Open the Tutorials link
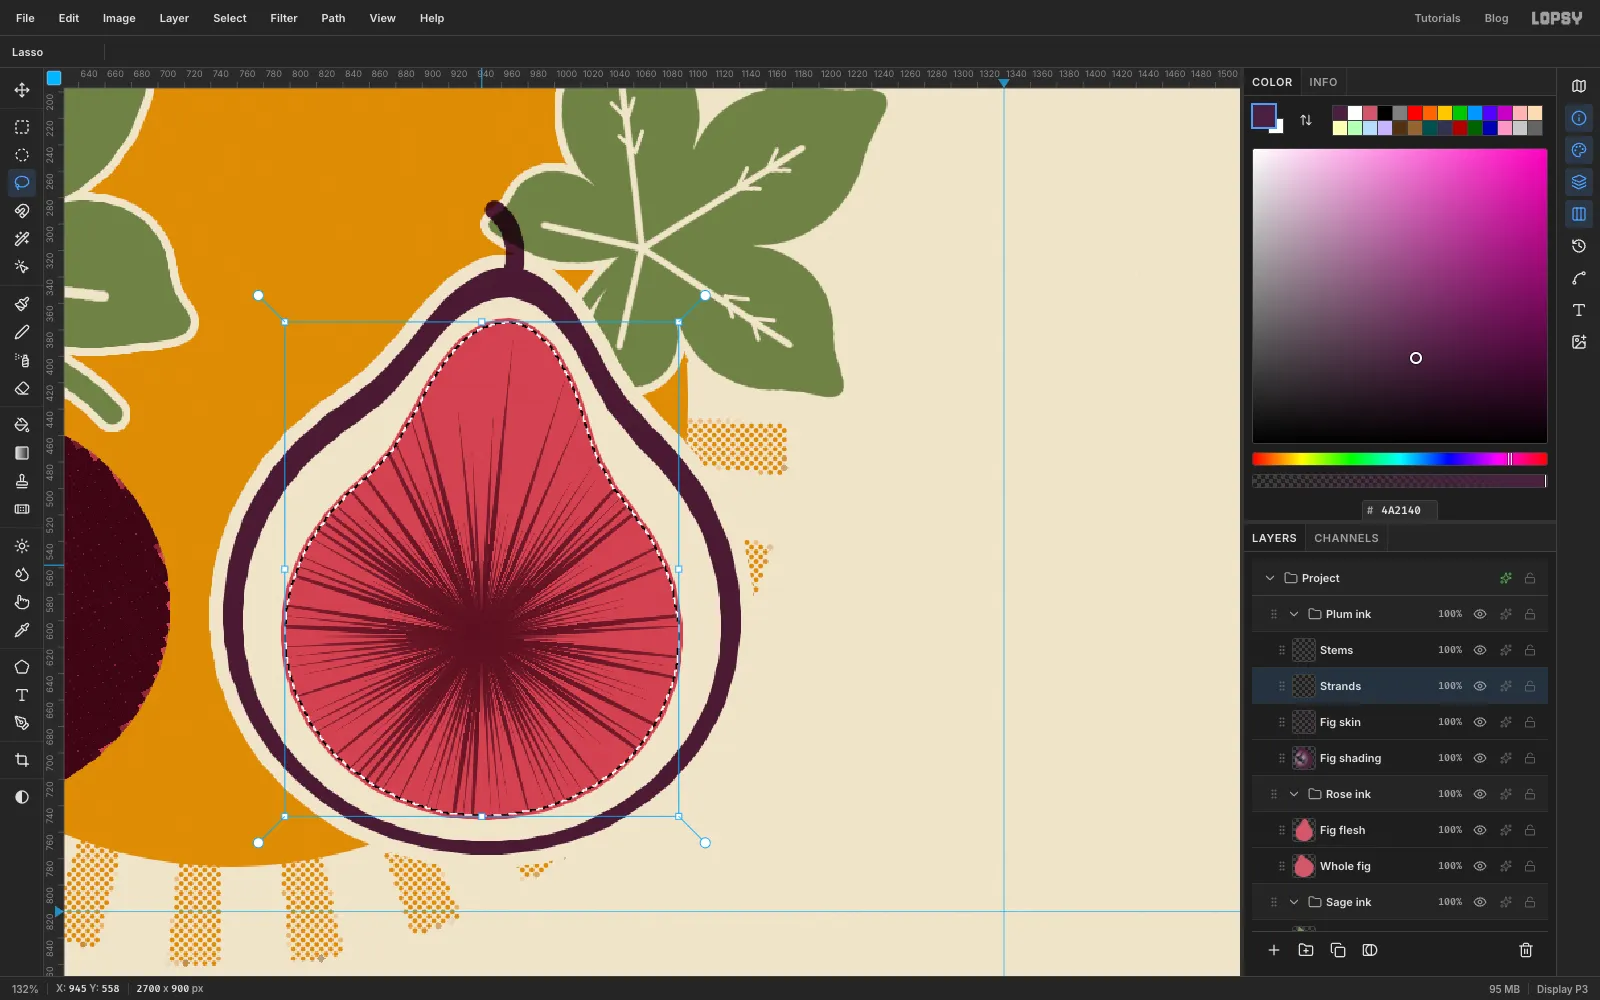Screen dimensions: 1600x1000 tap(1437, 18)
